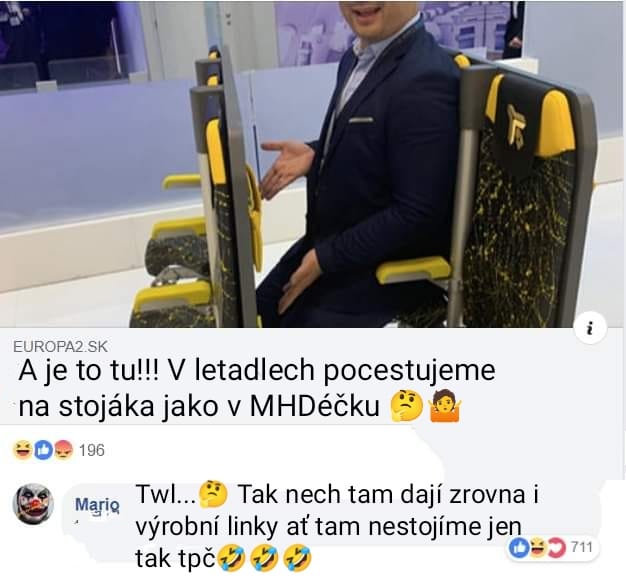Screen dimensions: 626x579
Task: Open the 711 comment reactions count
Action: [582, 547]
